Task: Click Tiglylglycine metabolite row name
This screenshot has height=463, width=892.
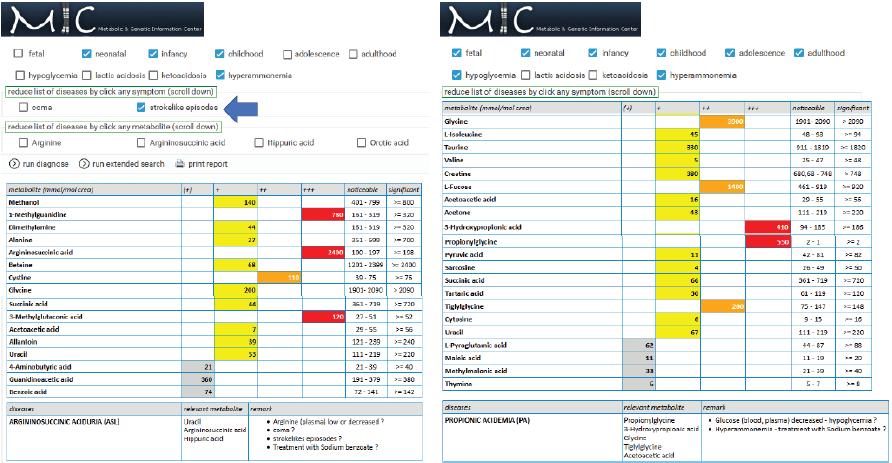Action: click(464, 306)
